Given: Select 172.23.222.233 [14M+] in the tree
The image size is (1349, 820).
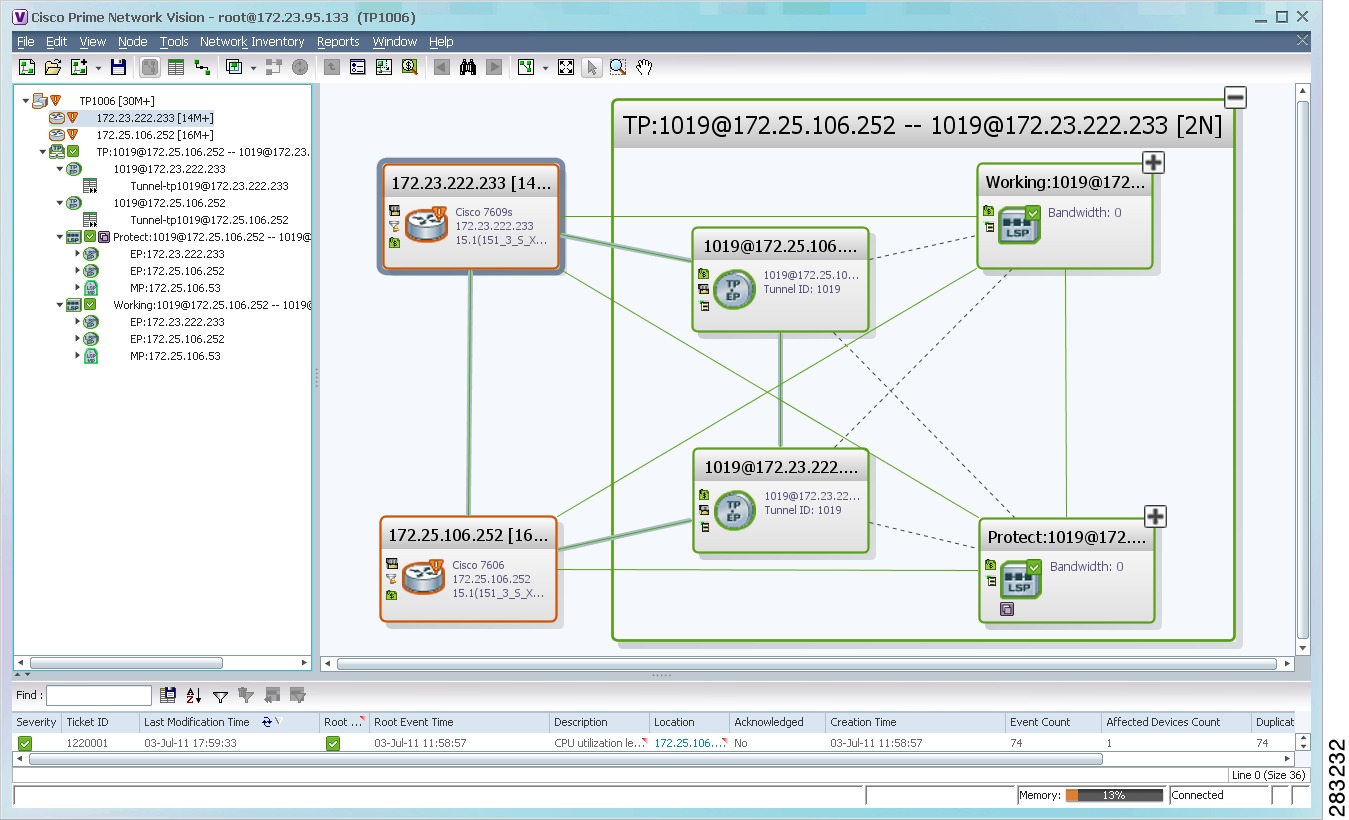Looking at the screenshot, I should tap(155, 118).
